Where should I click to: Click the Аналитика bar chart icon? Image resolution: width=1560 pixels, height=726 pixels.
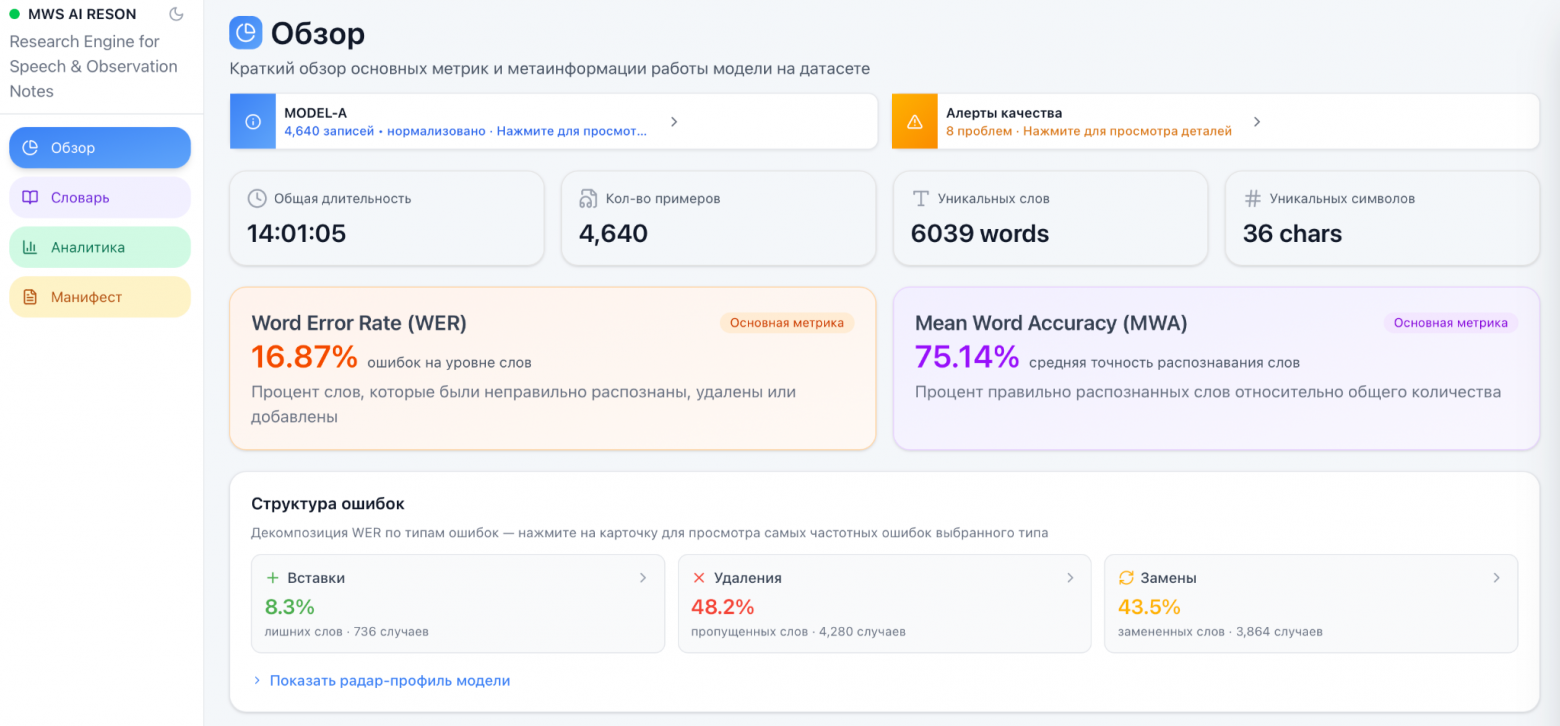coord(31,247)
